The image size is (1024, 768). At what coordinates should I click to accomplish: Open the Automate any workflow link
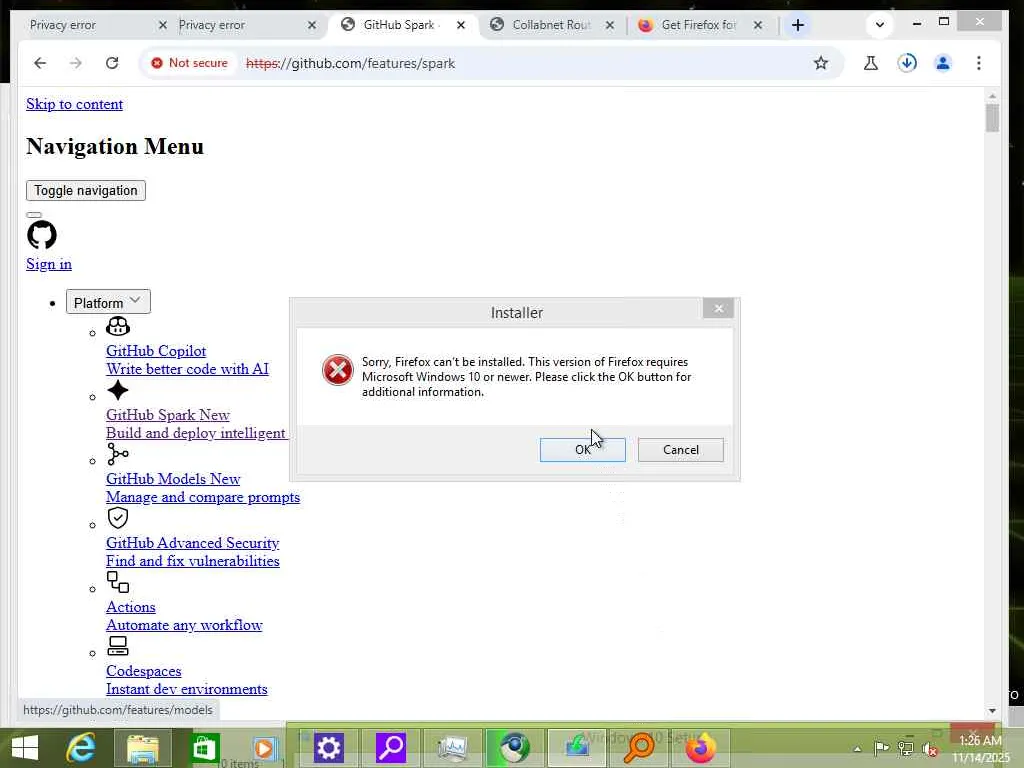point(184,626)
